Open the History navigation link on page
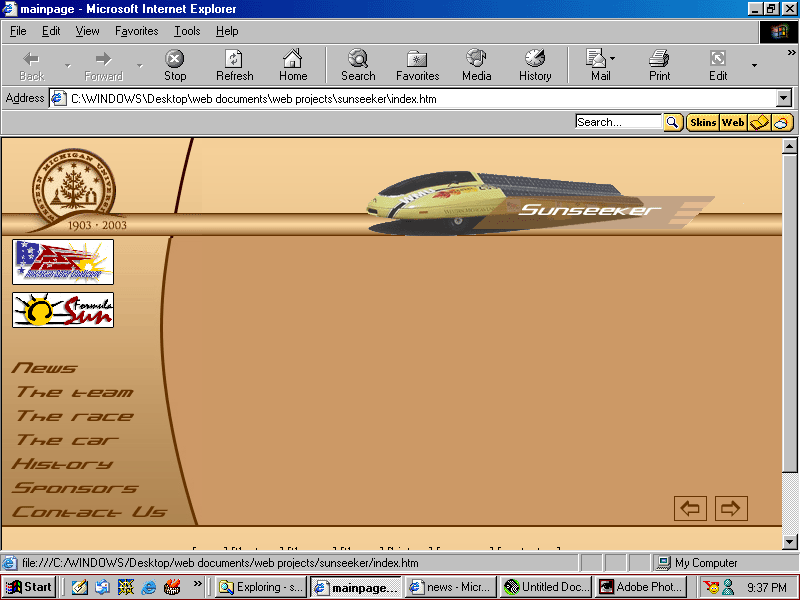This screenshot has height=600, width=800. click(x=62, y=463)
